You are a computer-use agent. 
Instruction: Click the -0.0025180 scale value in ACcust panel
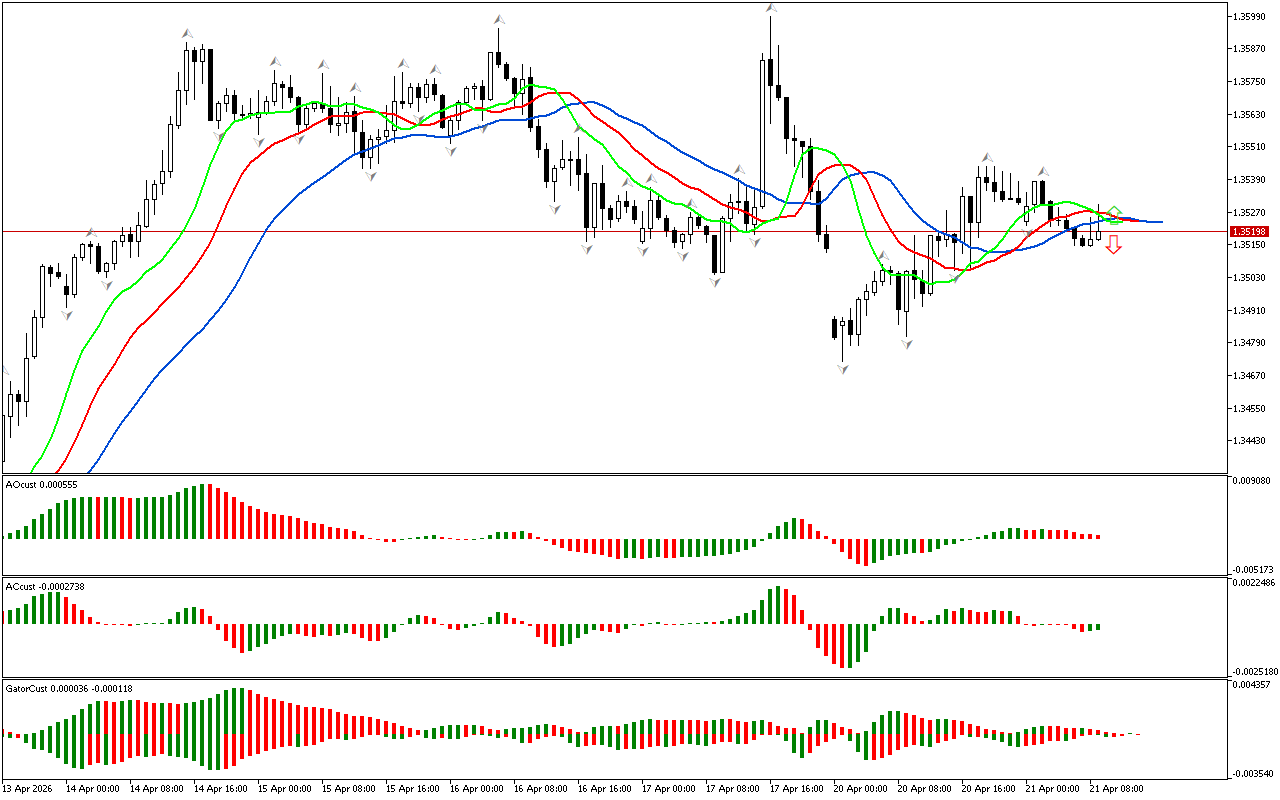1253,671
